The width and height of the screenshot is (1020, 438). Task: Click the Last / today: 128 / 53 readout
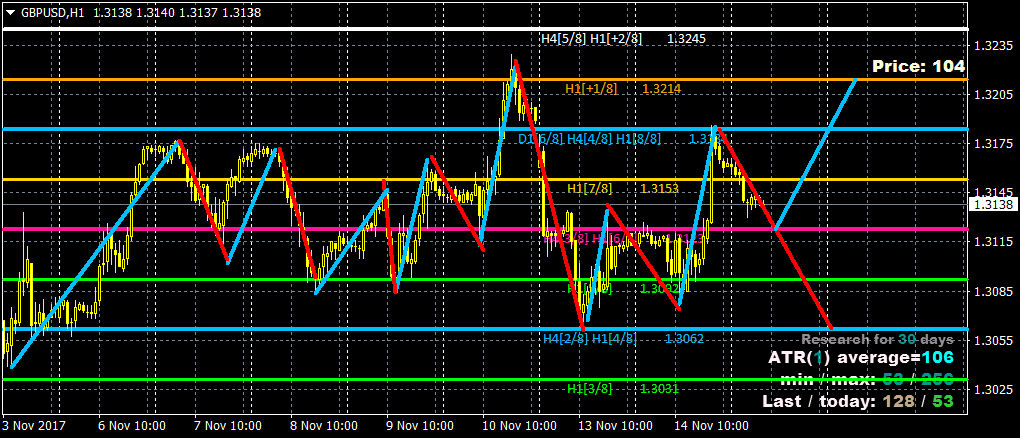[x=858, y=402]
